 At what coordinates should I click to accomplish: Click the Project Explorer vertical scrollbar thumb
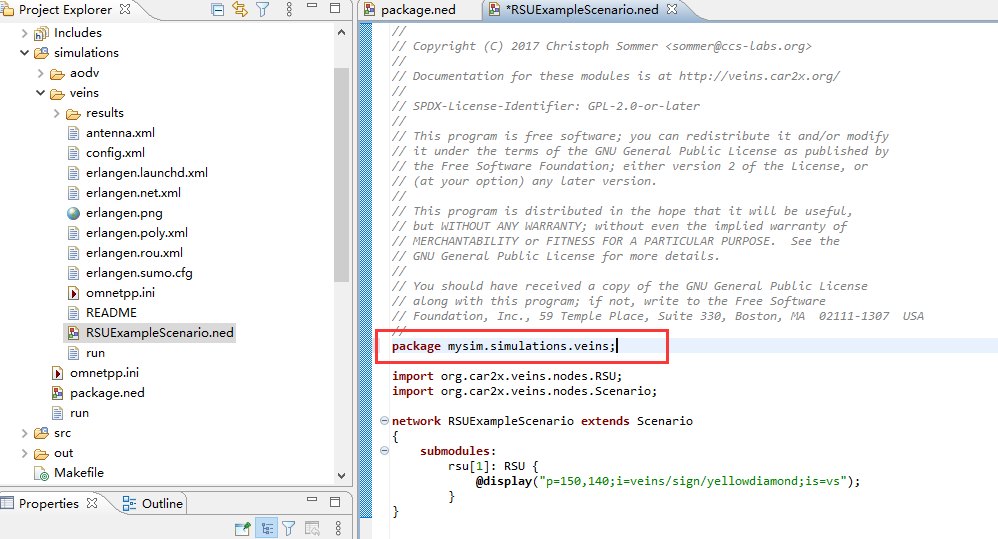(341, 174)
